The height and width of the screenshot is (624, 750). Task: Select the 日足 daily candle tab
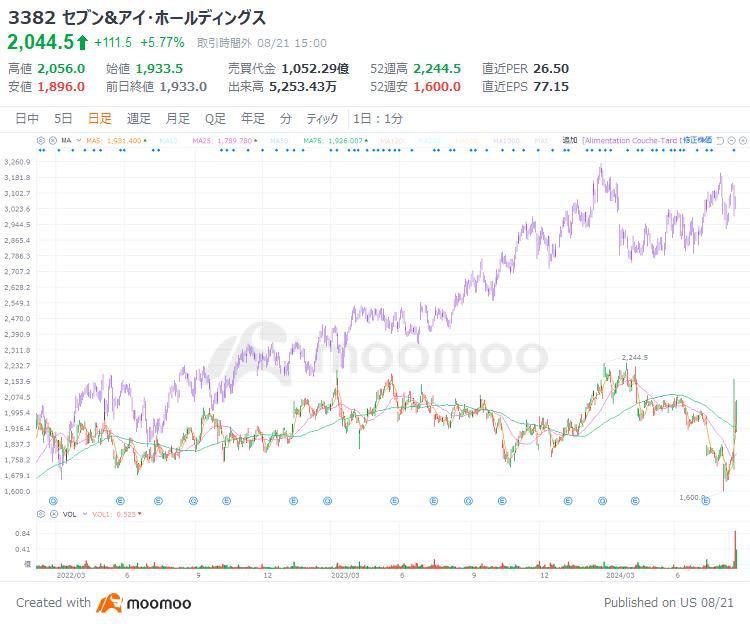point(100,119)
